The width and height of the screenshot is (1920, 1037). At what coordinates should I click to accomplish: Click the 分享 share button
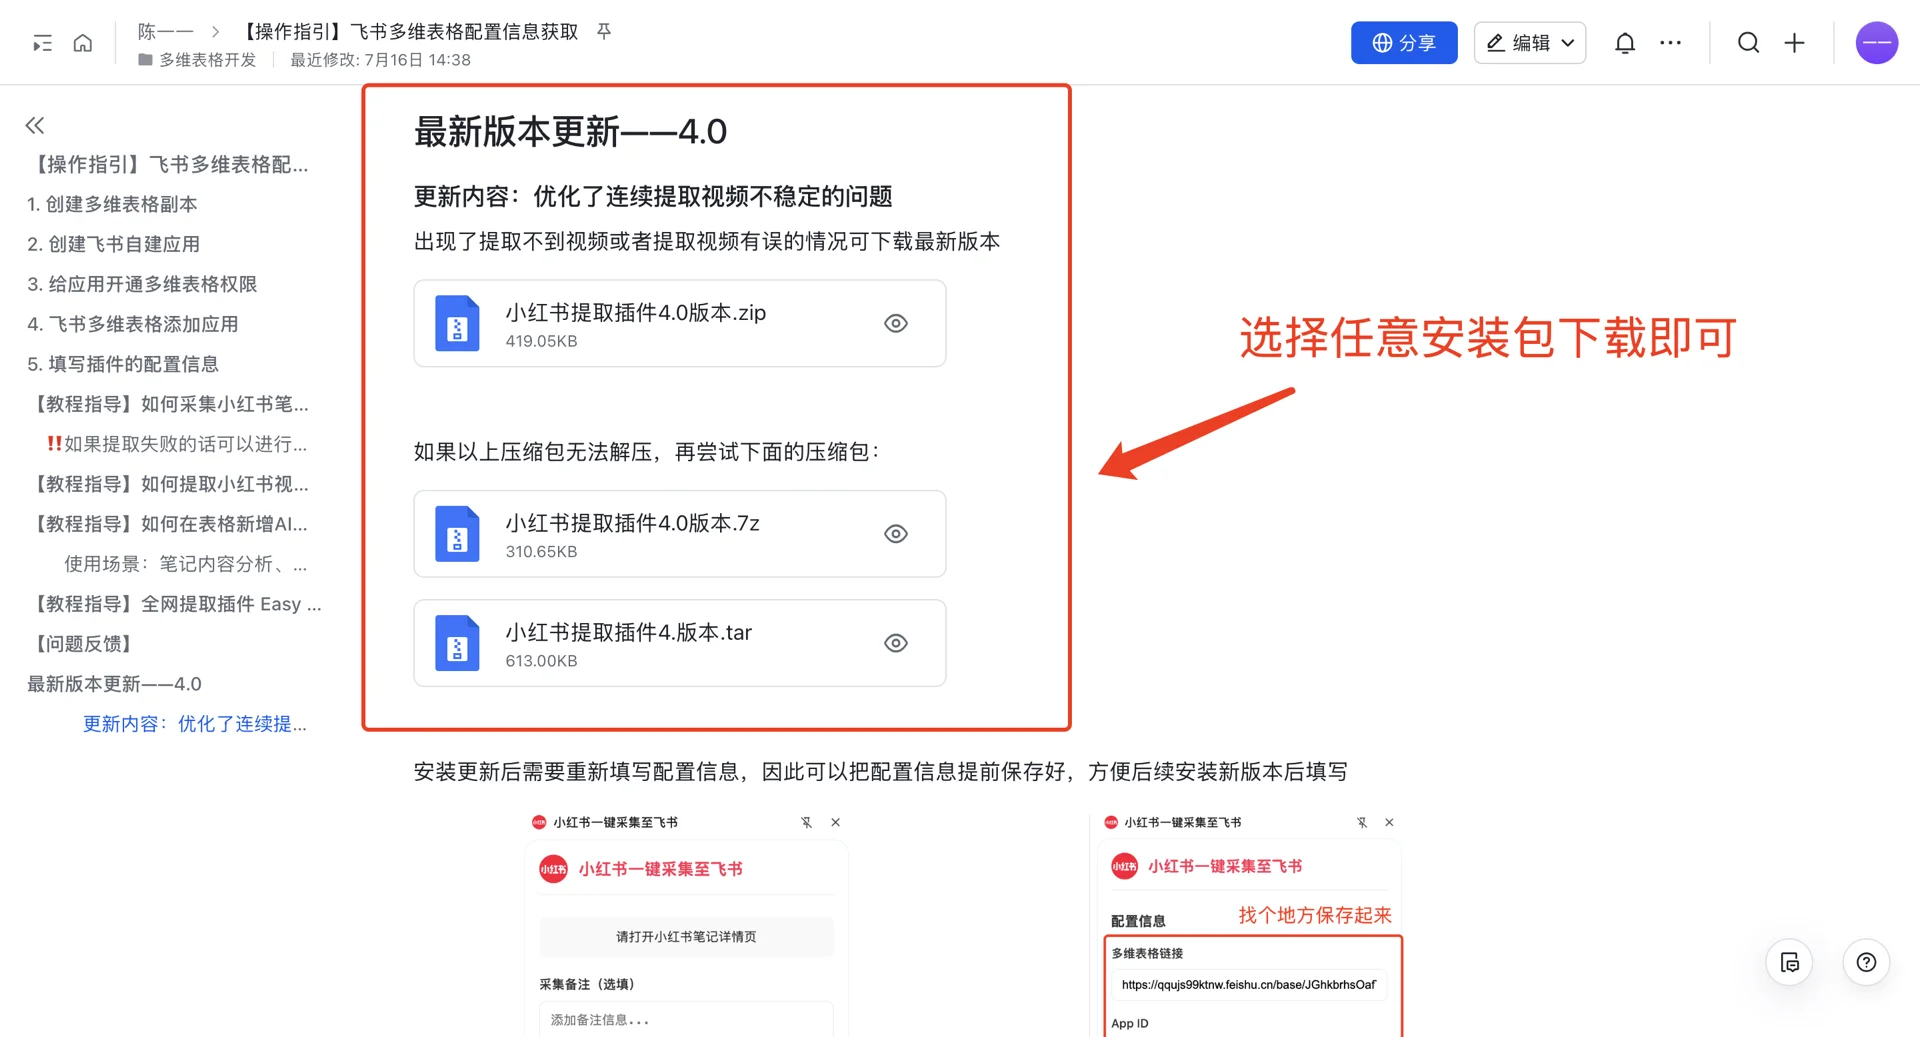click(1404, 43)
